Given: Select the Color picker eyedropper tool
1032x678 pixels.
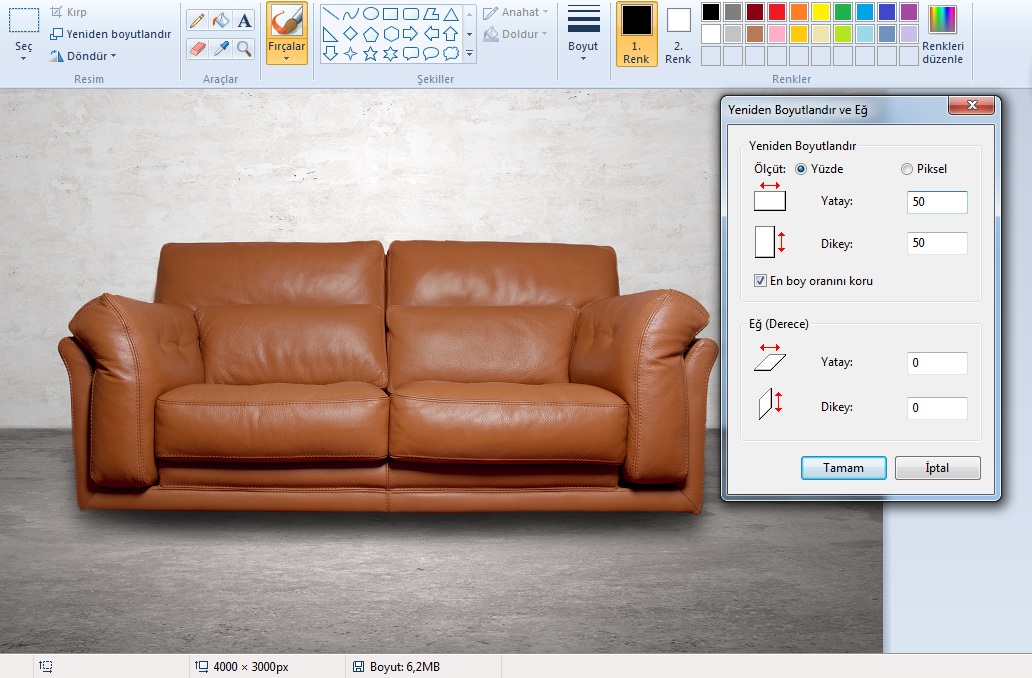Looking at the screenshot, I should click(221, 48).
